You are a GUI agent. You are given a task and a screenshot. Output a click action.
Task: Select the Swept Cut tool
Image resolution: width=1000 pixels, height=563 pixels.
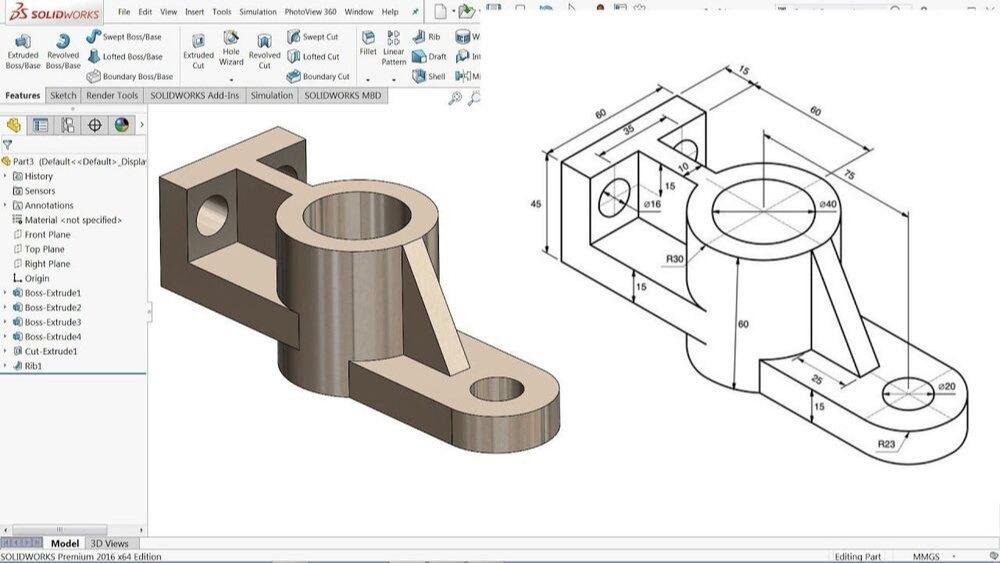pos(313,37)
